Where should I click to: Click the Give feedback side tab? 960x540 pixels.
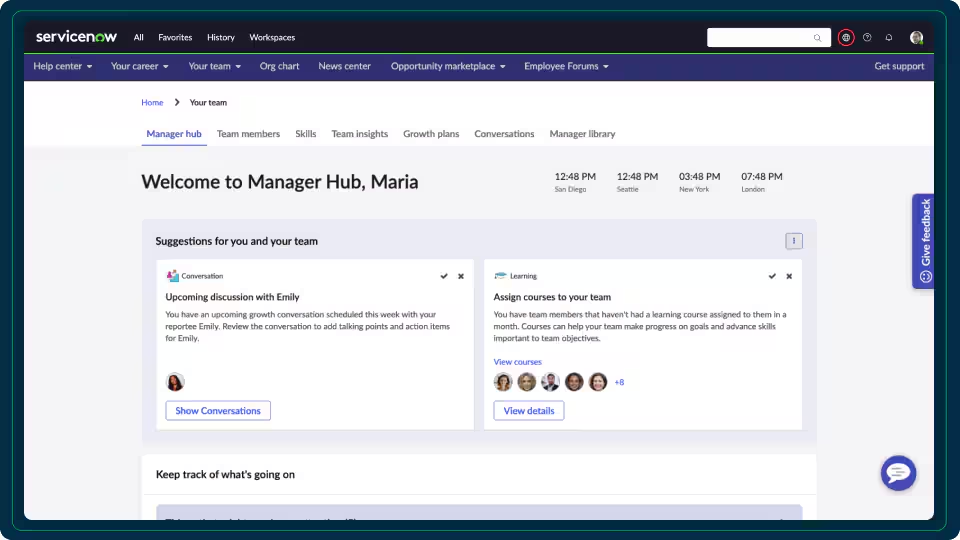(x=924, y=241)
